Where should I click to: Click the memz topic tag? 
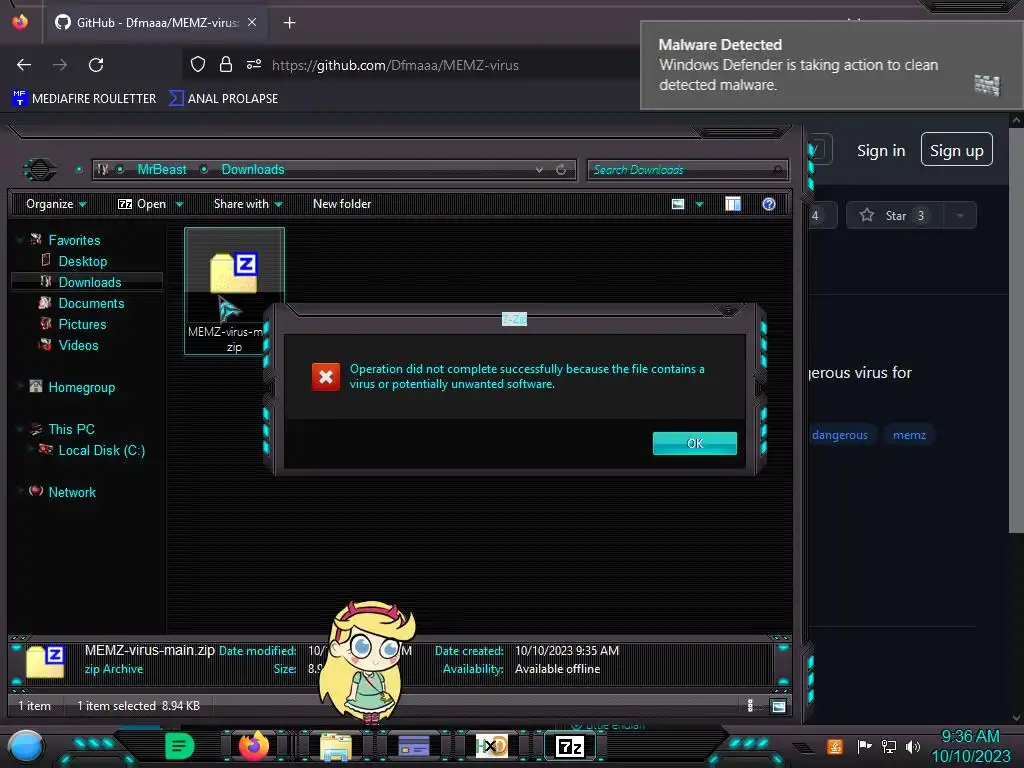tap(909, 435)
